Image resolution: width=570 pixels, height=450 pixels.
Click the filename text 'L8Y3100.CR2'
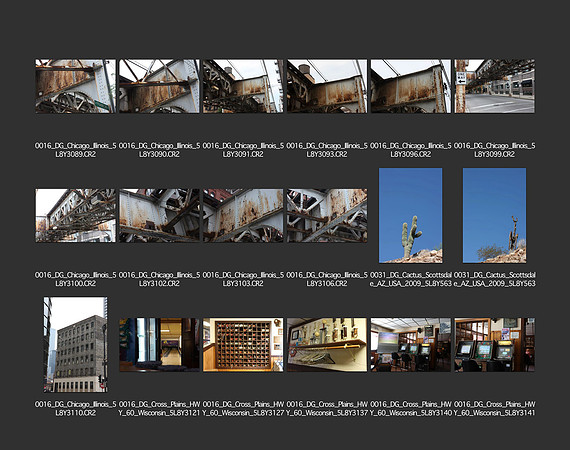coord(76,284)
